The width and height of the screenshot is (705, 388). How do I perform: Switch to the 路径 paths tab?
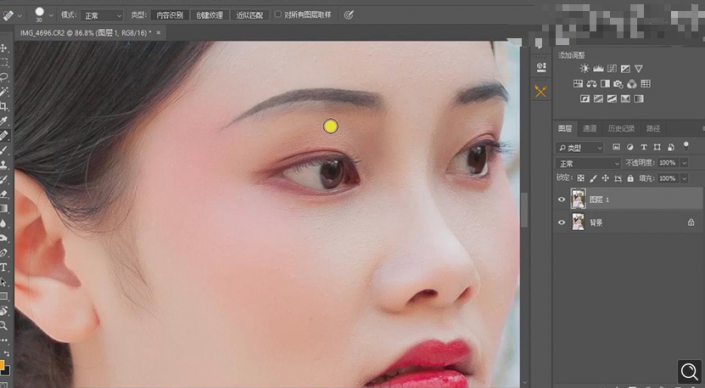click(653, 129)
